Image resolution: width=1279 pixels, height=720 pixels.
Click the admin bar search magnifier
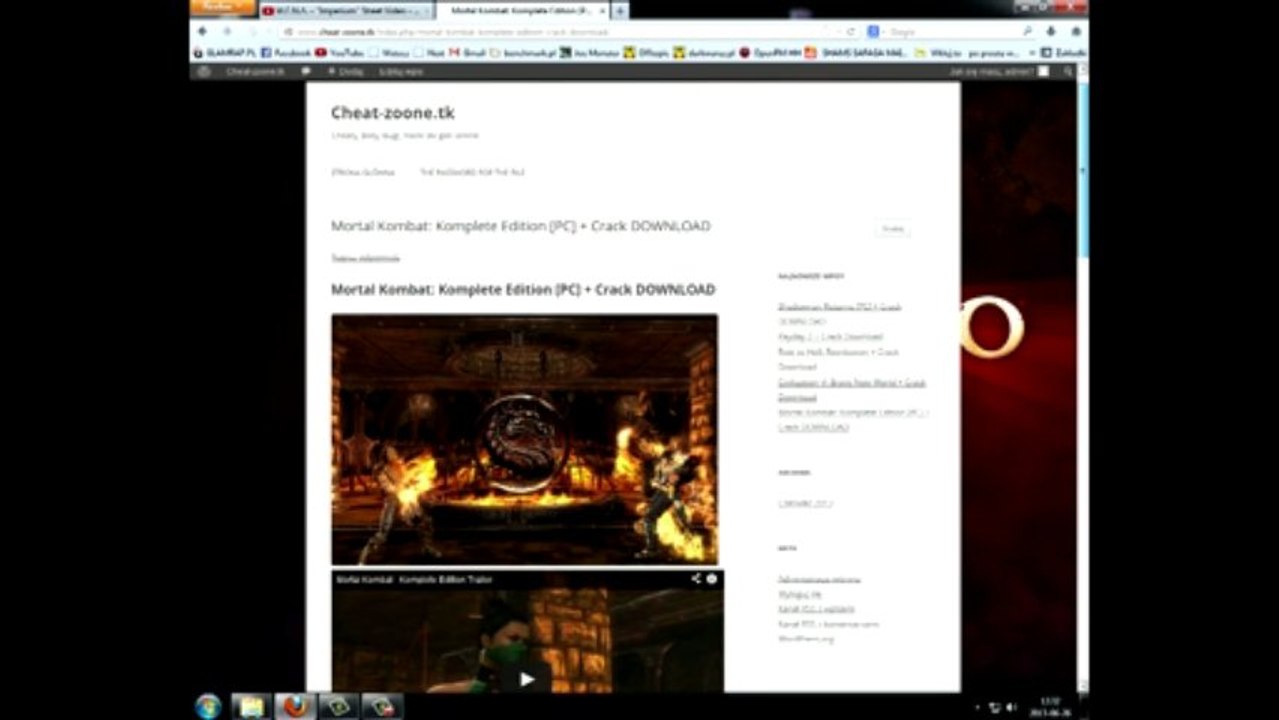tap(1068, 72)
